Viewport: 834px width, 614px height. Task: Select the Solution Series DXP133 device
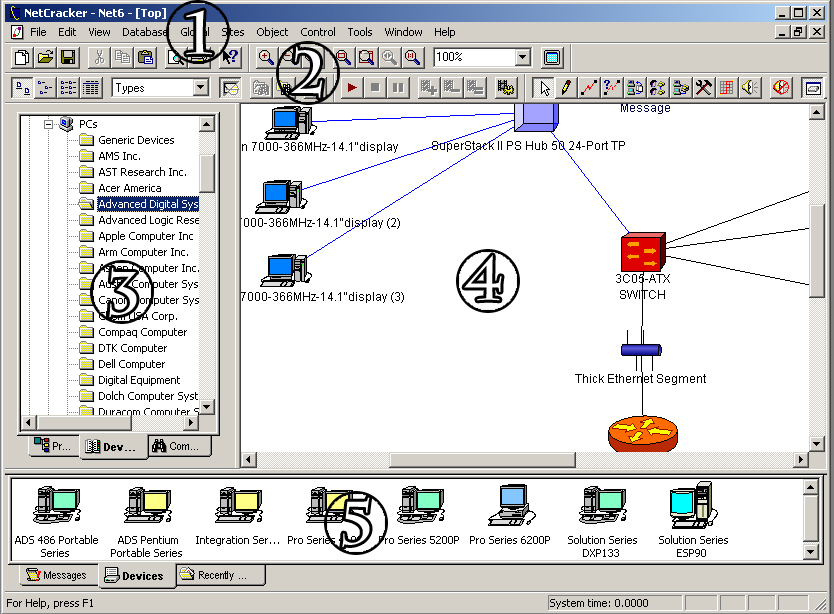point(602,522)
